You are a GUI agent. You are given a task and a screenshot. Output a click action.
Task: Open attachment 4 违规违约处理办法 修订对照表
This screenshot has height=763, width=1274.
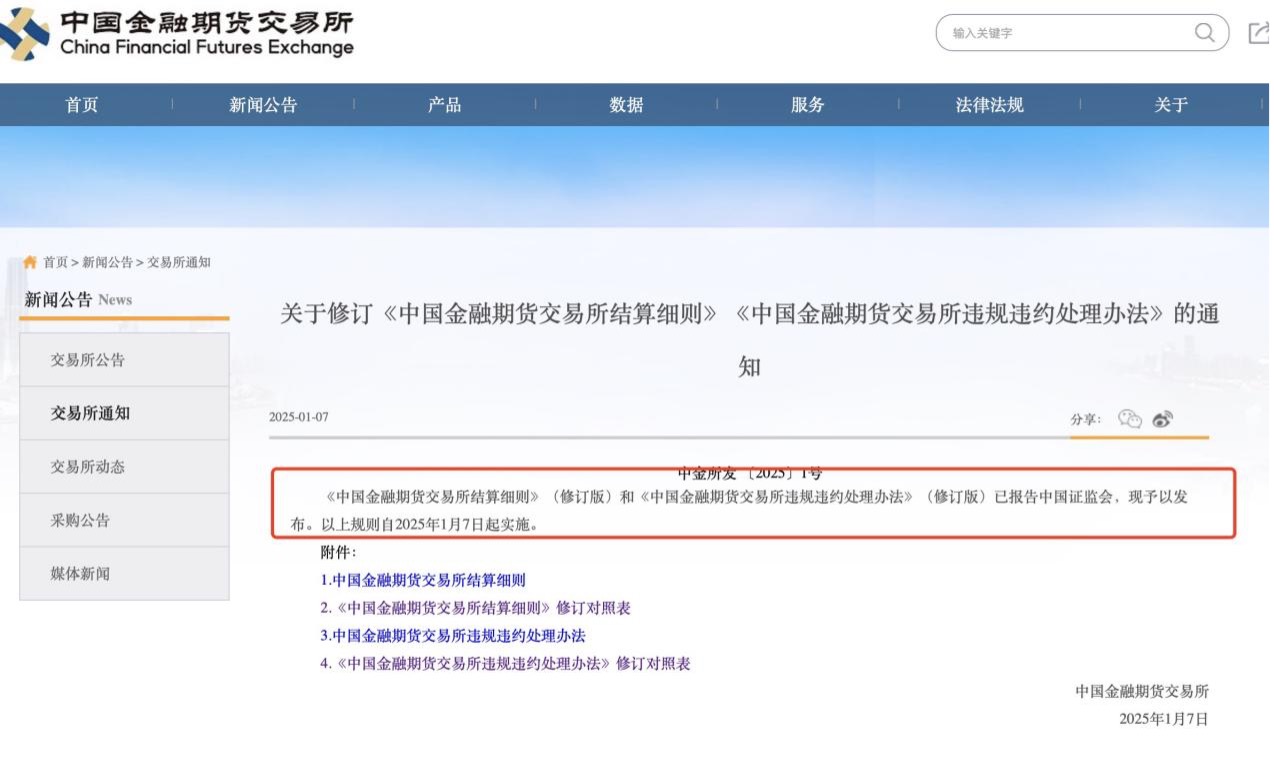pos(505,663)
